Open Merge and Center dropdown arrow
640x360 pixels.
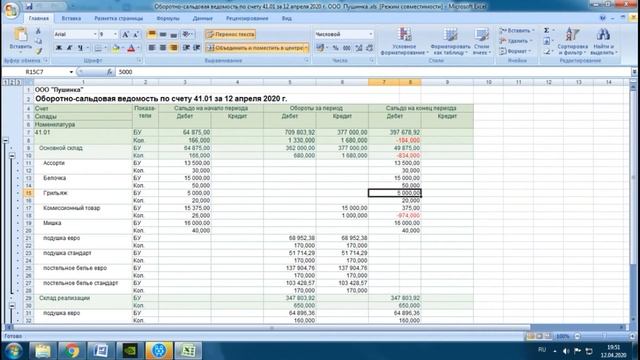[x=306, y=48]
